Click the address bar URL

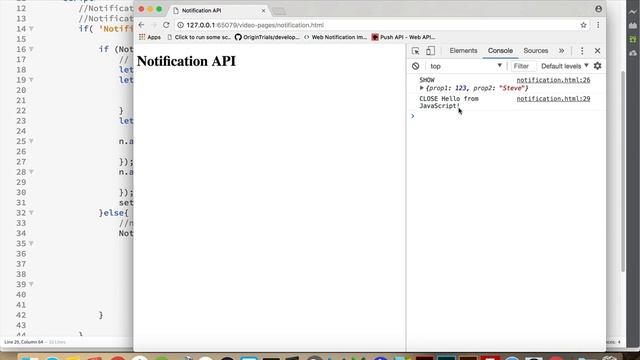click(x=255, y=25)
